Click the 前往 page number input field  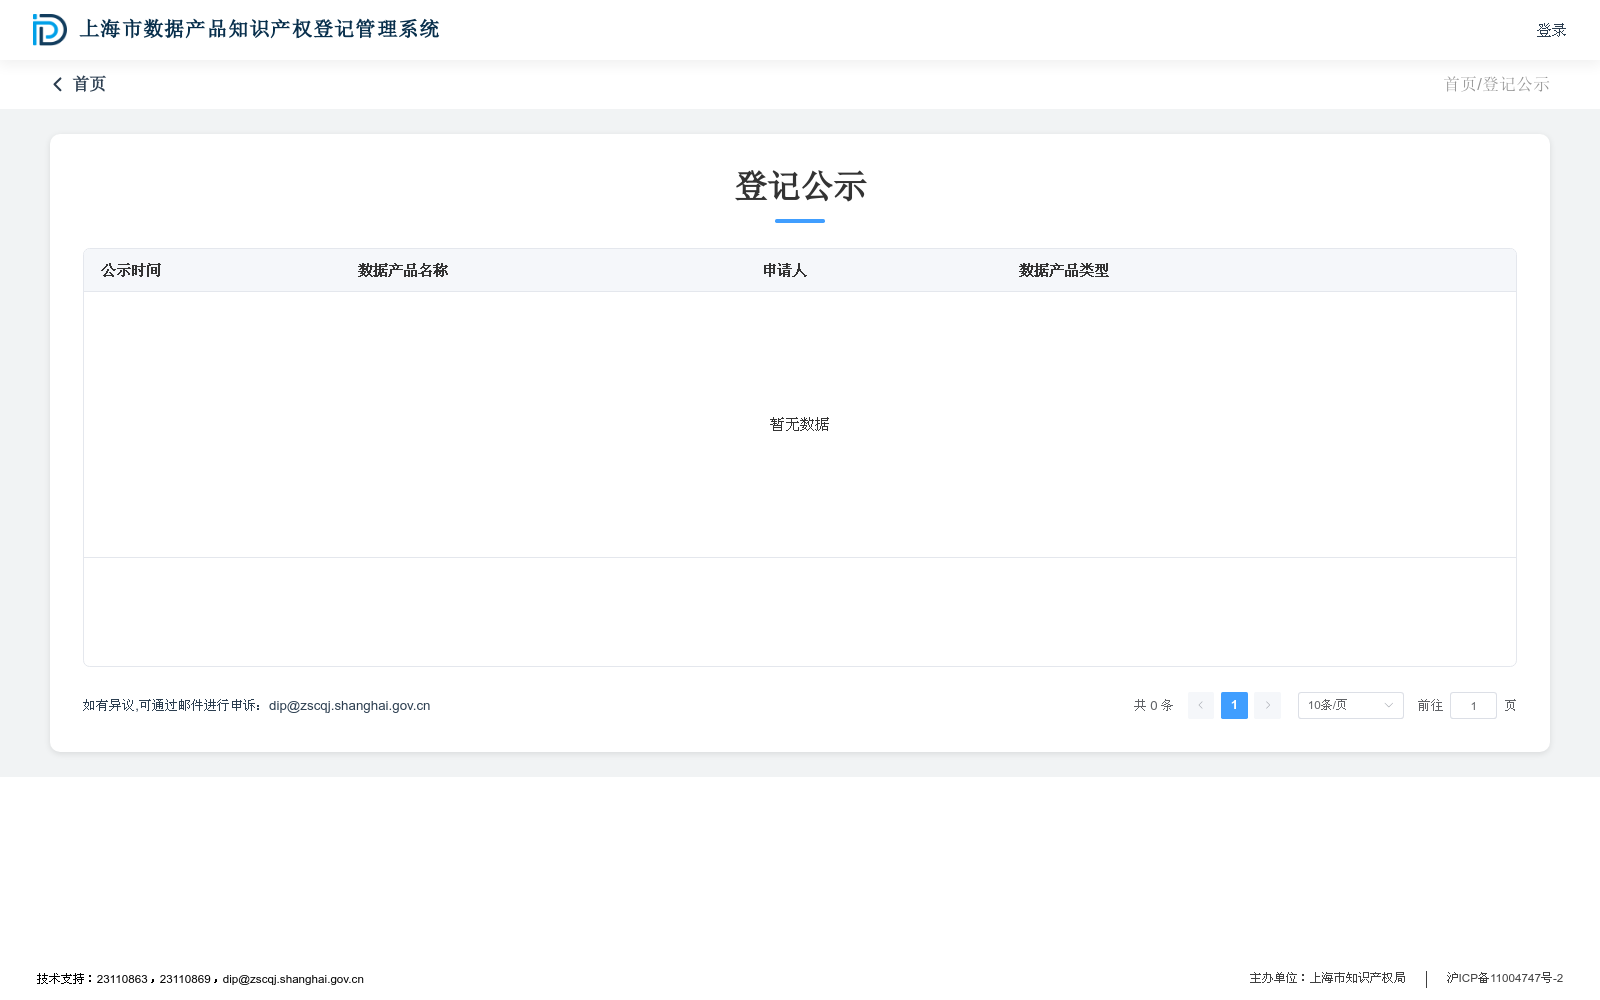coord(1473,705)
